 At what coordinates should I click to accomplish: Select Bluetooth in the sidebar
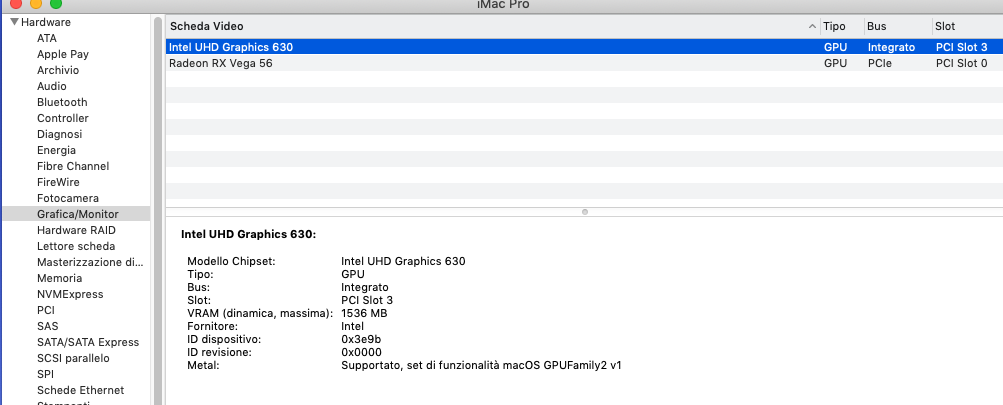pyautogui.click(x=62, y=102)
